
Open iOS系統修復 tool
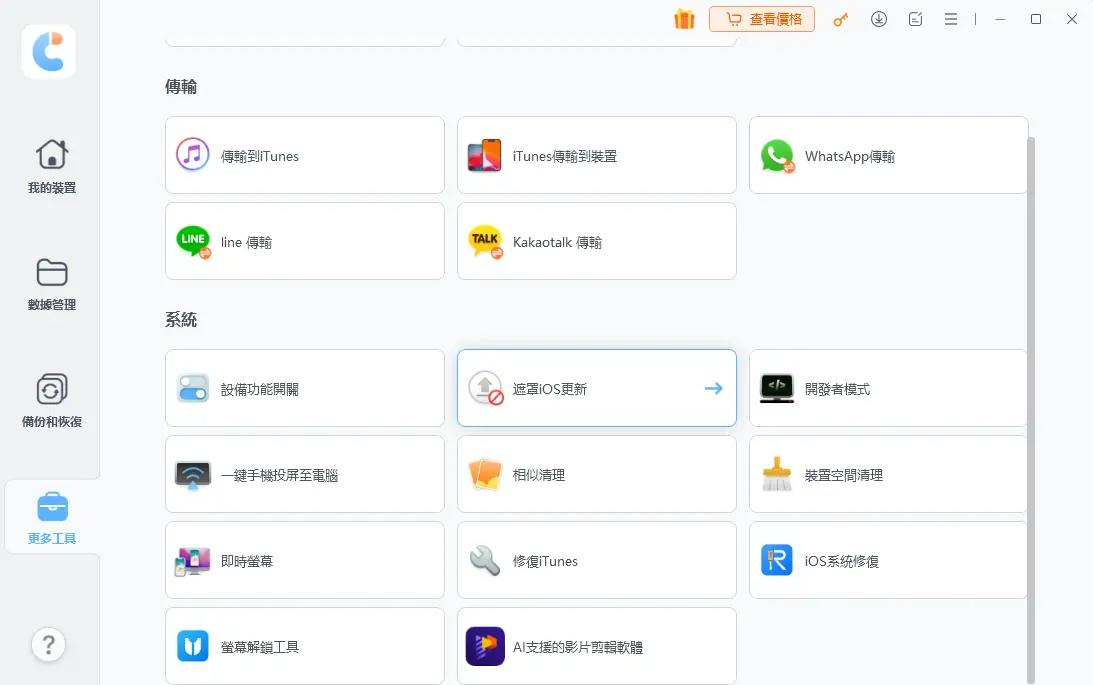coord(888,560)
